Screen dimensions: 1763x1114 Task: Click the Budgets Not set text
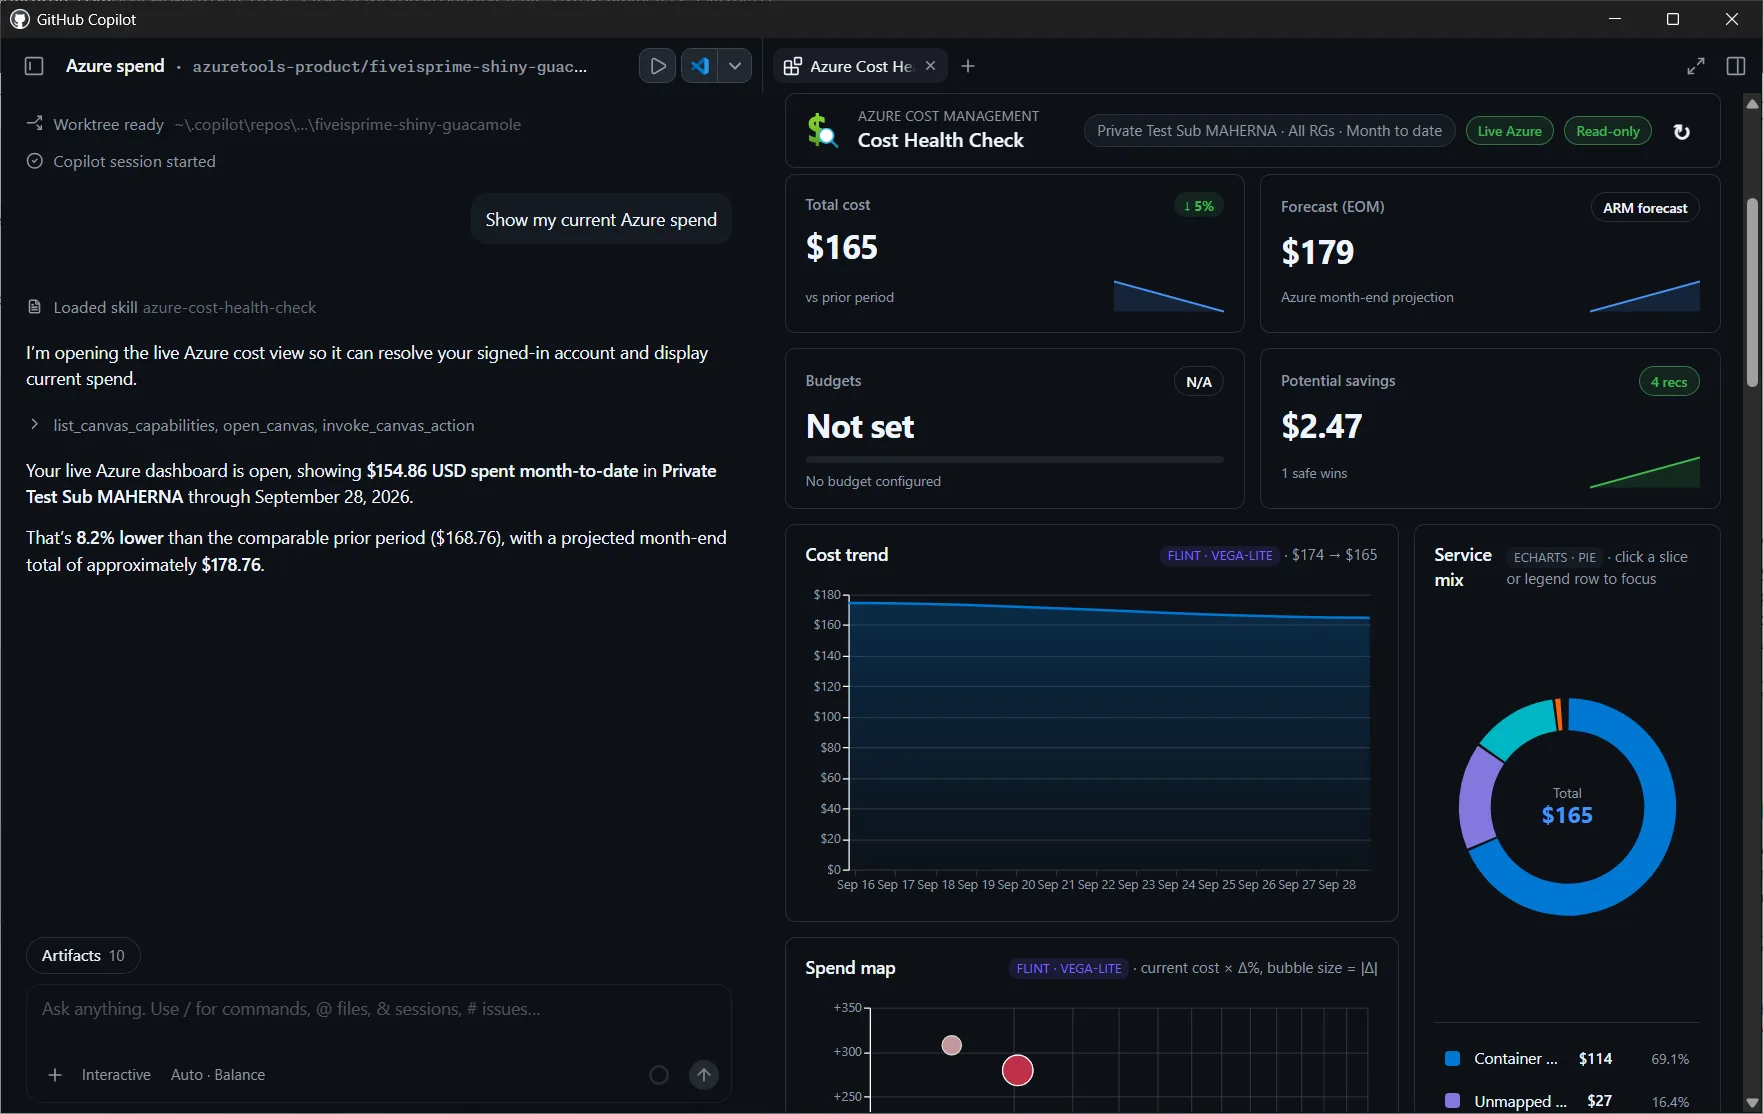860,427
